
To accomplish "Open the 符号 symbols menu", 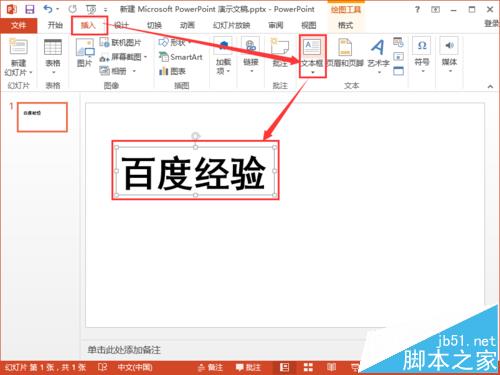I will (422, 55).
